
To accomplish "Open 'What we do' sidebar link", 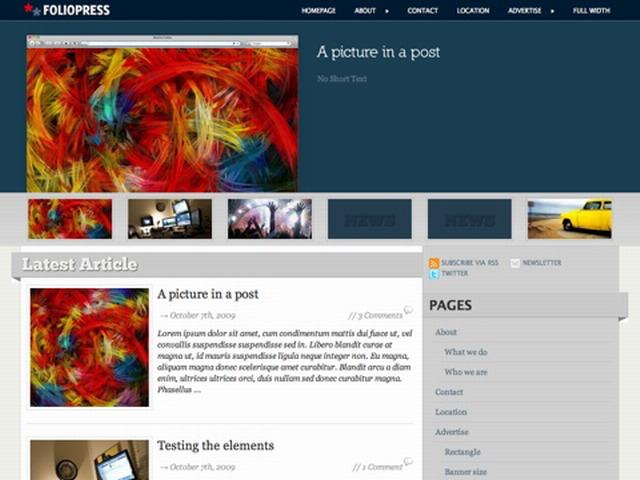I will pyautogui.click(x=466, y=352).
